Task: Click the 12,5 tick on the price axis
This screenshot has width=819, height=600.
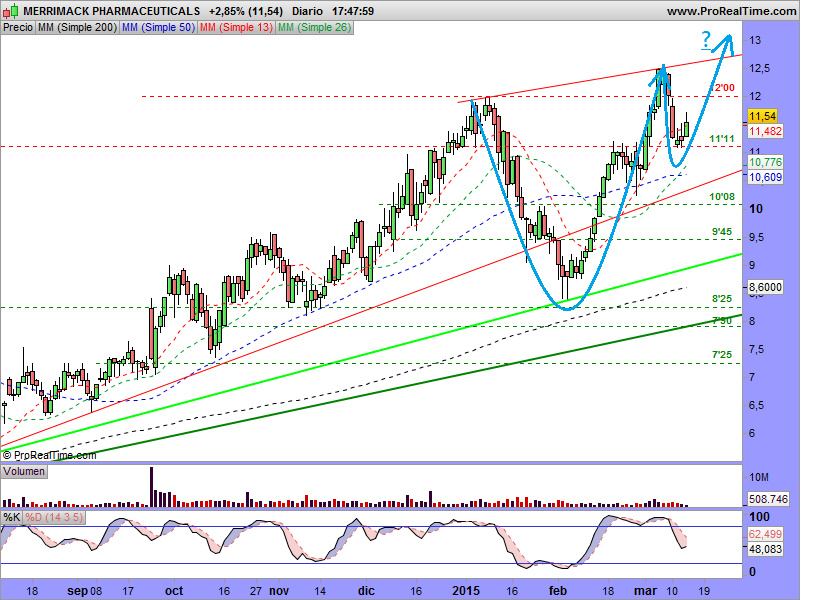Action: coord(759,68)
